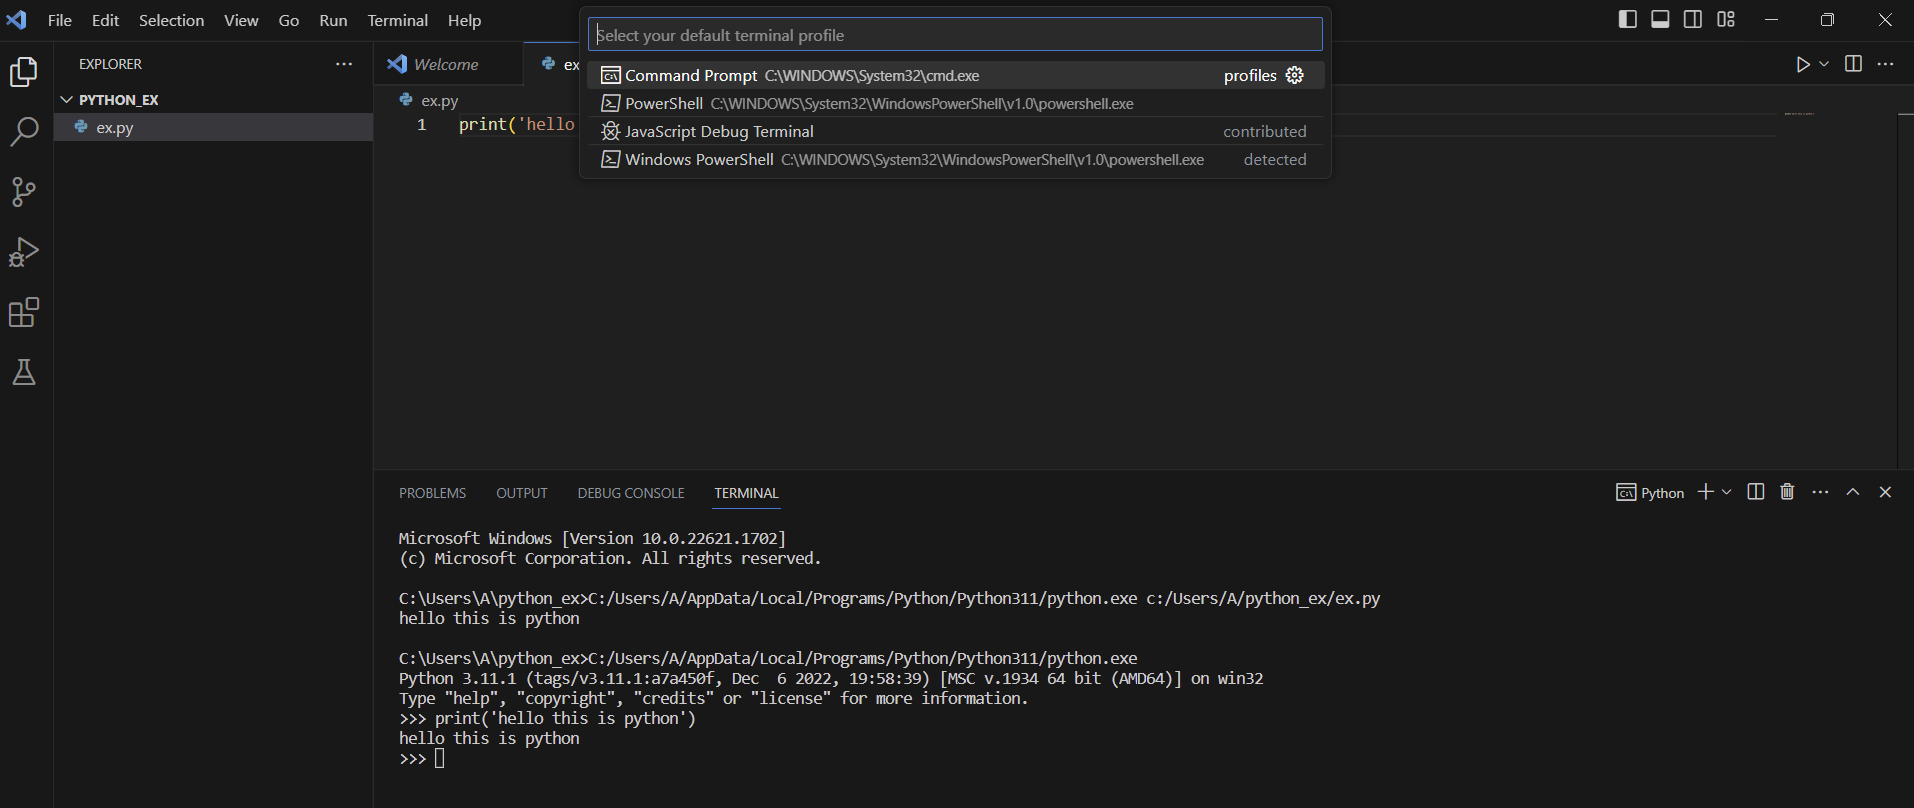
Task: Toggle the primary side bar layout icon
Action: [x=1627, y=20]
